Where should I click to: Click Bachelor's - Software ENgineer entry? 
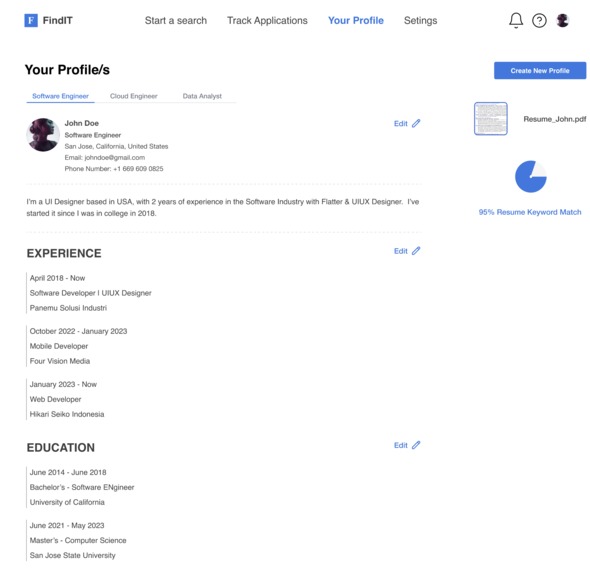click(x=82, y=487)
